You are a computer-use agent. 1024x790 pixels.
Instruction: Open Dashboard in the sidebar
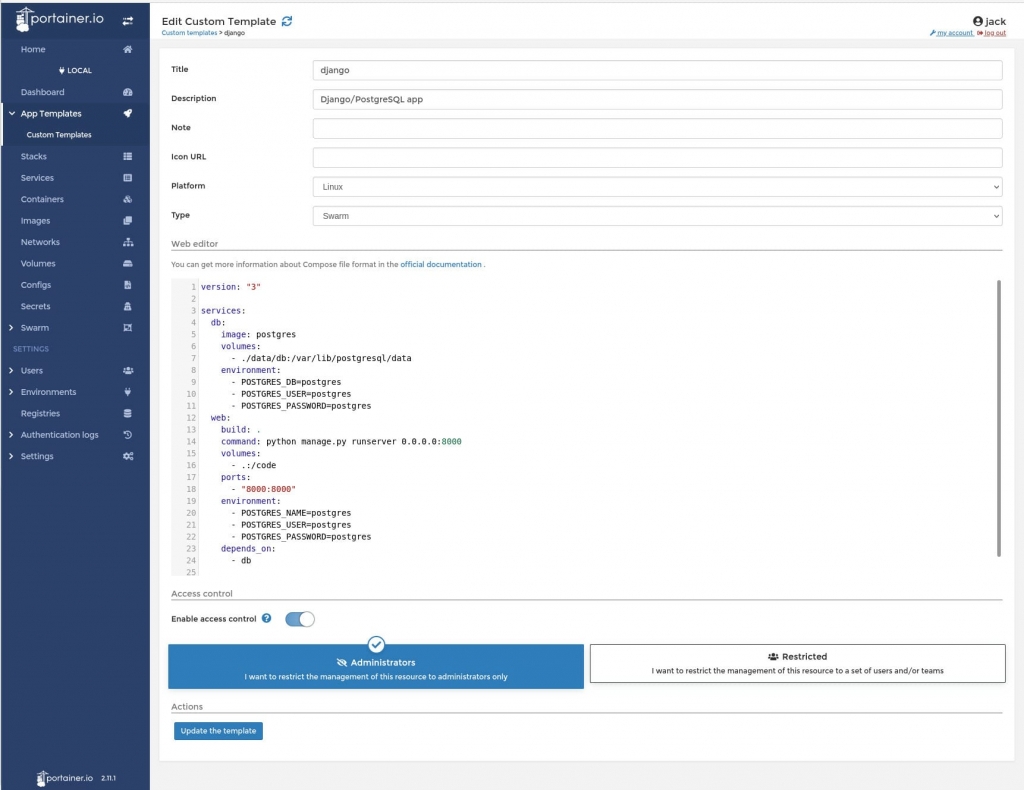[x=42, y=92]
